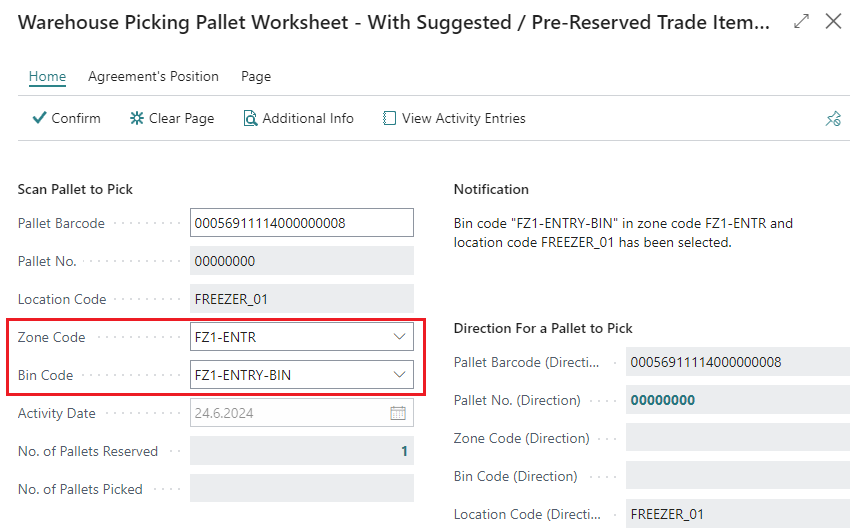Open the Activity Date calendar picker
Screen dimensions: 859x530
pos(398,413)
